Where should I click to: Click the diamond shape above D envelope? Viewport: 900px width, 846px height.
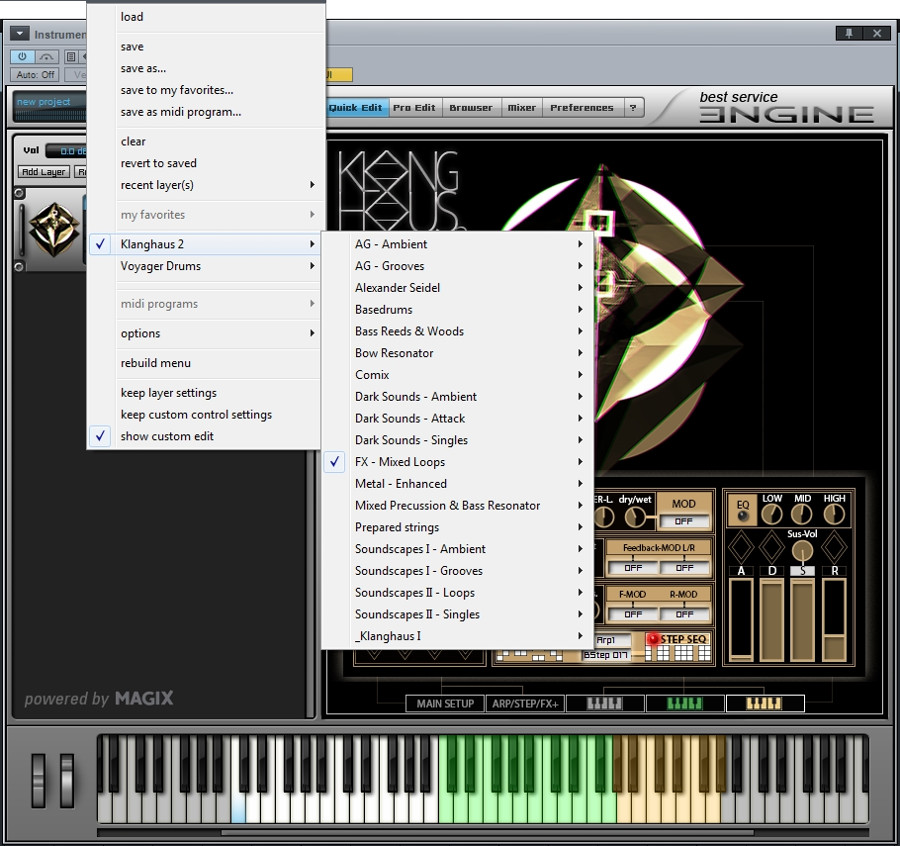(x=772, y=548)
